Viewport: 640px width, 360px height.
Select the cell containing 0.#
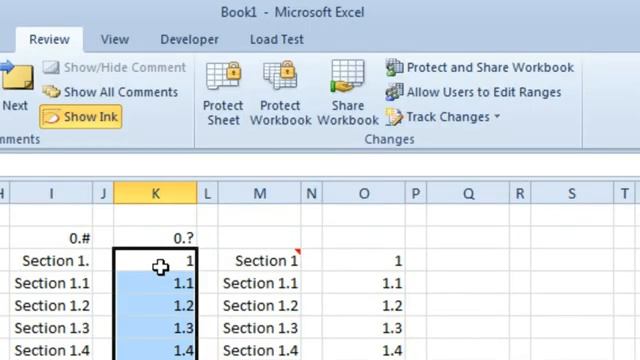51,238
